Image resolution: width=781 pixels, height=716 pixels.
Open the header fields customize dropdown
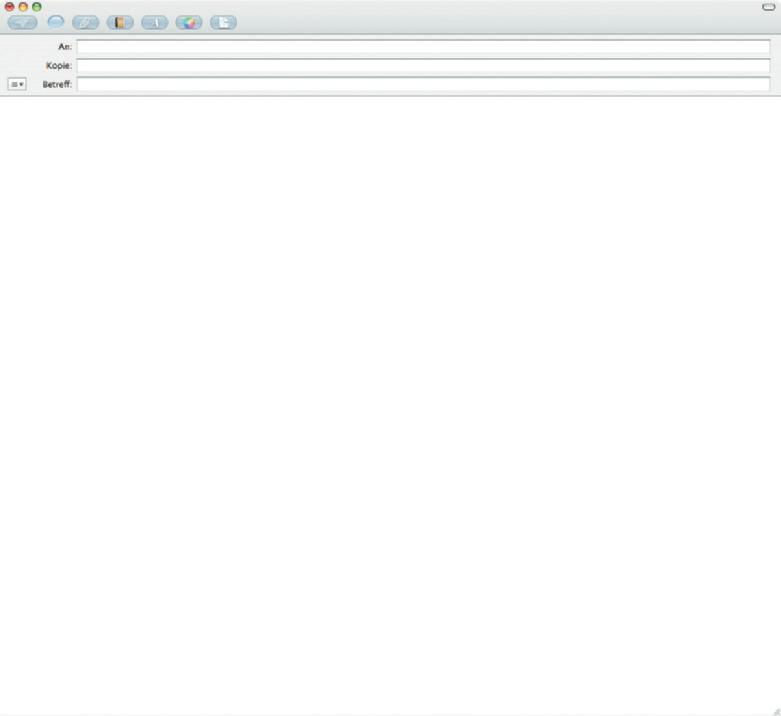tap(17, 84)
